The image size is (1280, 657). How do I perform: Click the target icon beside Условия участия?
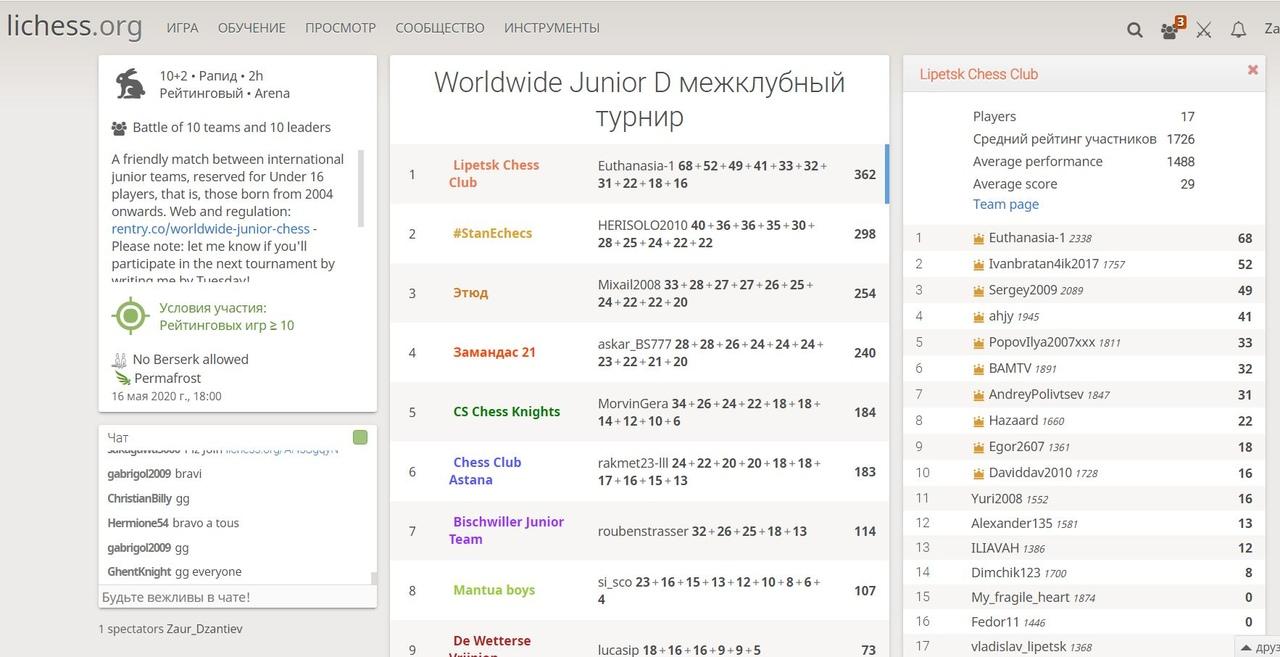130,316
